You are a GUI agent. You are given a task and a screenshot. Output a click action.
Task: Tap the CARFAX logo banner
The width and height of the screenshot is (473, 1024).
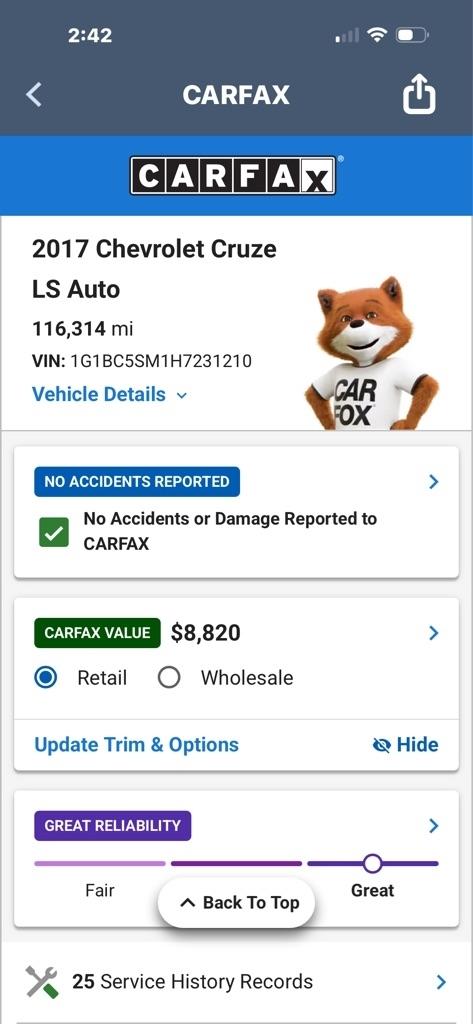tap(233, 176)
